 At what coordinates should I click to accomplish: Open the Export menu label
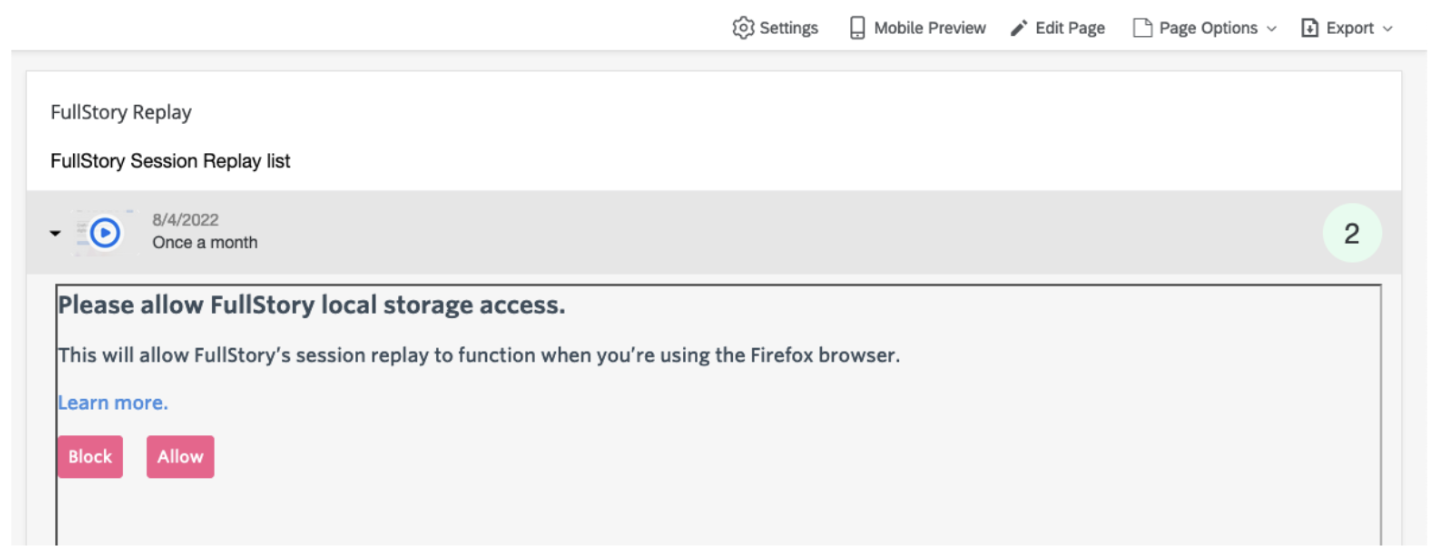point(1349,28)
